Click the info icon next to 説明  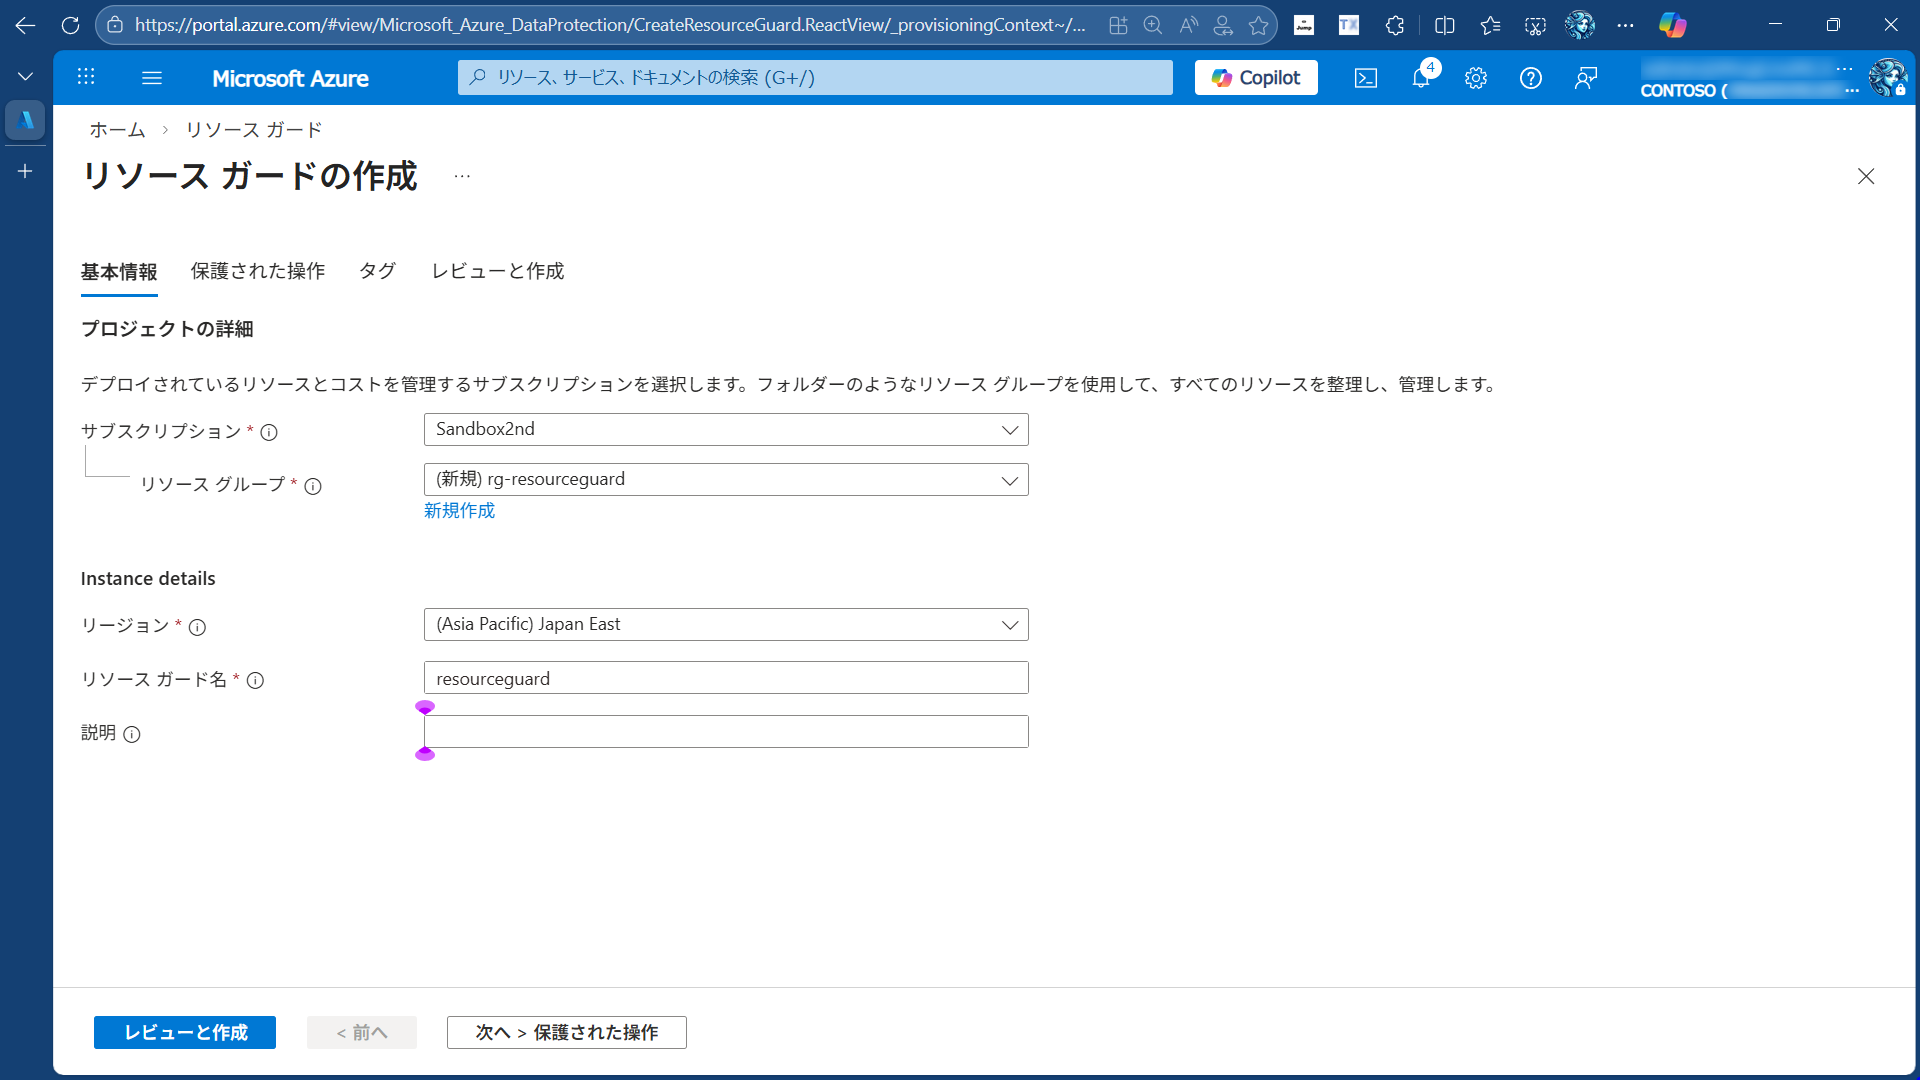tap(132, 734)
